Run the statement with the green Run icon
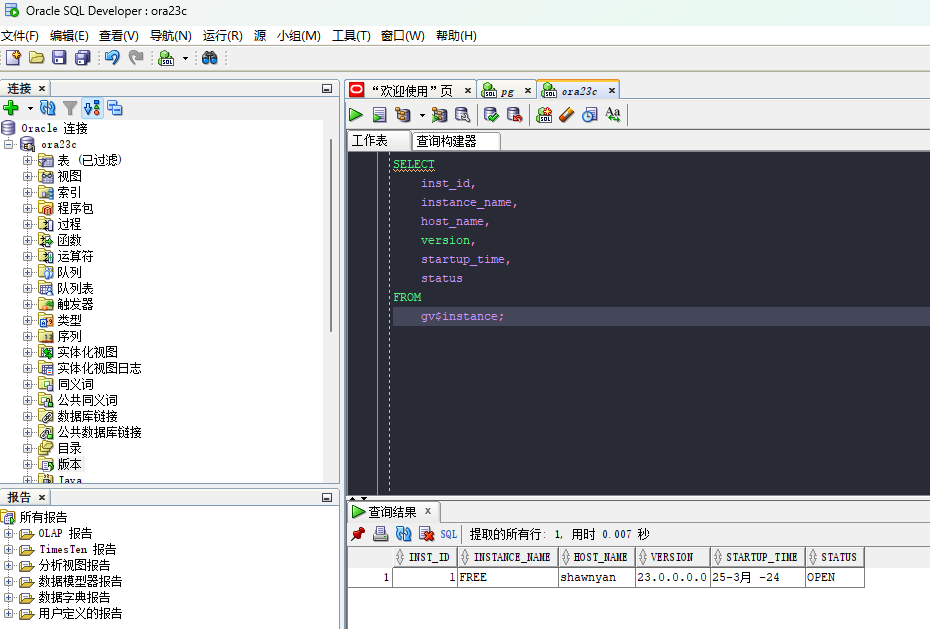The image size is (930, 629). (356, 114)
